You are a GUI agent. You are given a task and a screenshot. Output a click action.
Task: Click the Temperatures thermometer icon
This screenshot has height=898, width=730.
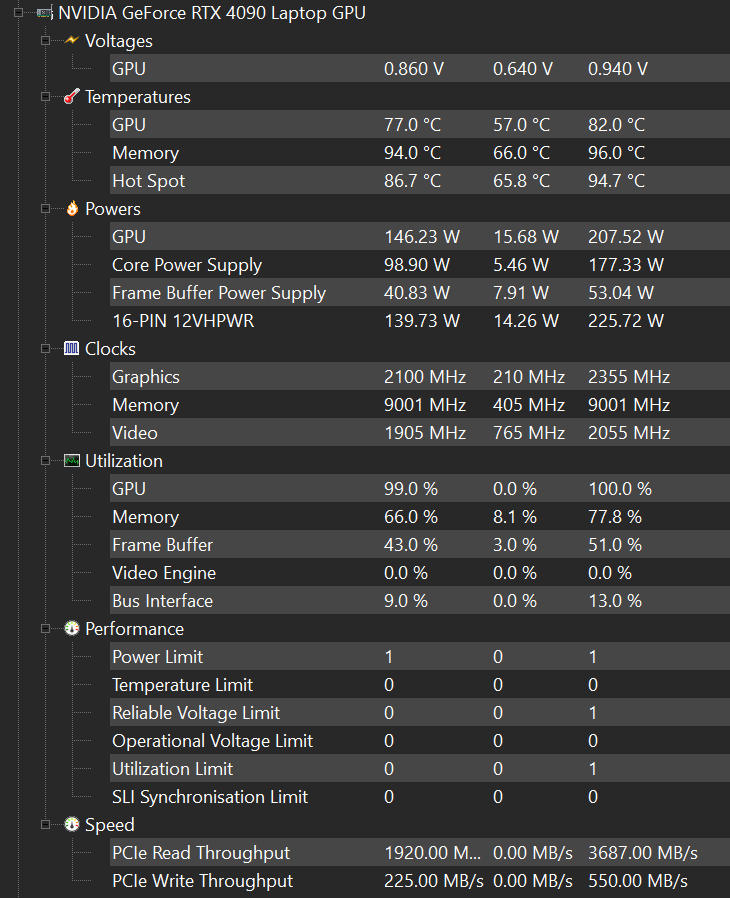point(72,97)
